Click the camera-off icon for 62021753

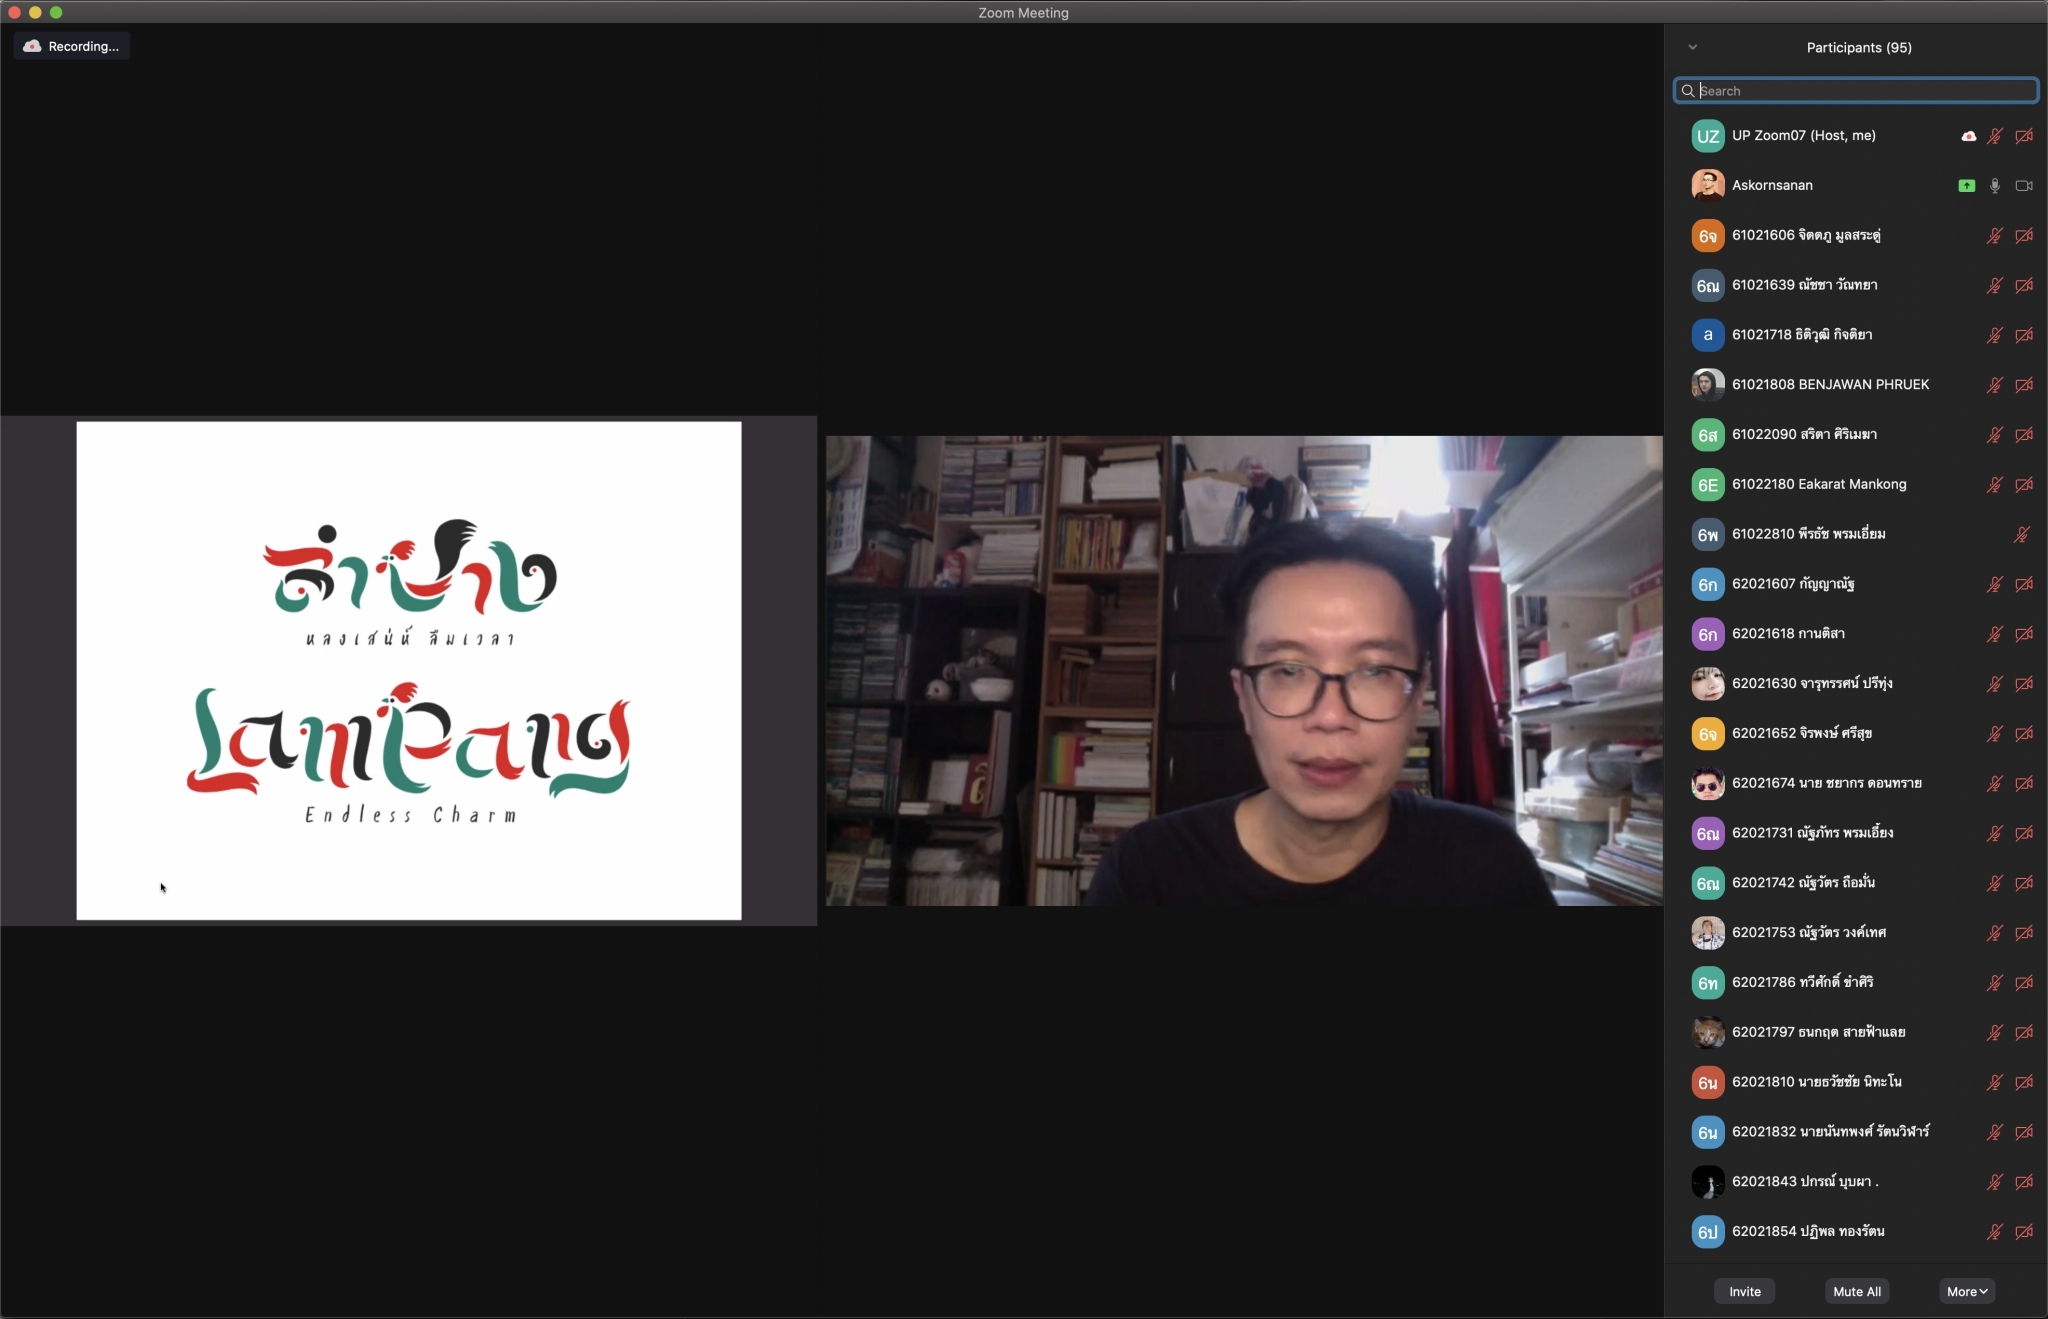tap(2024, 933)
